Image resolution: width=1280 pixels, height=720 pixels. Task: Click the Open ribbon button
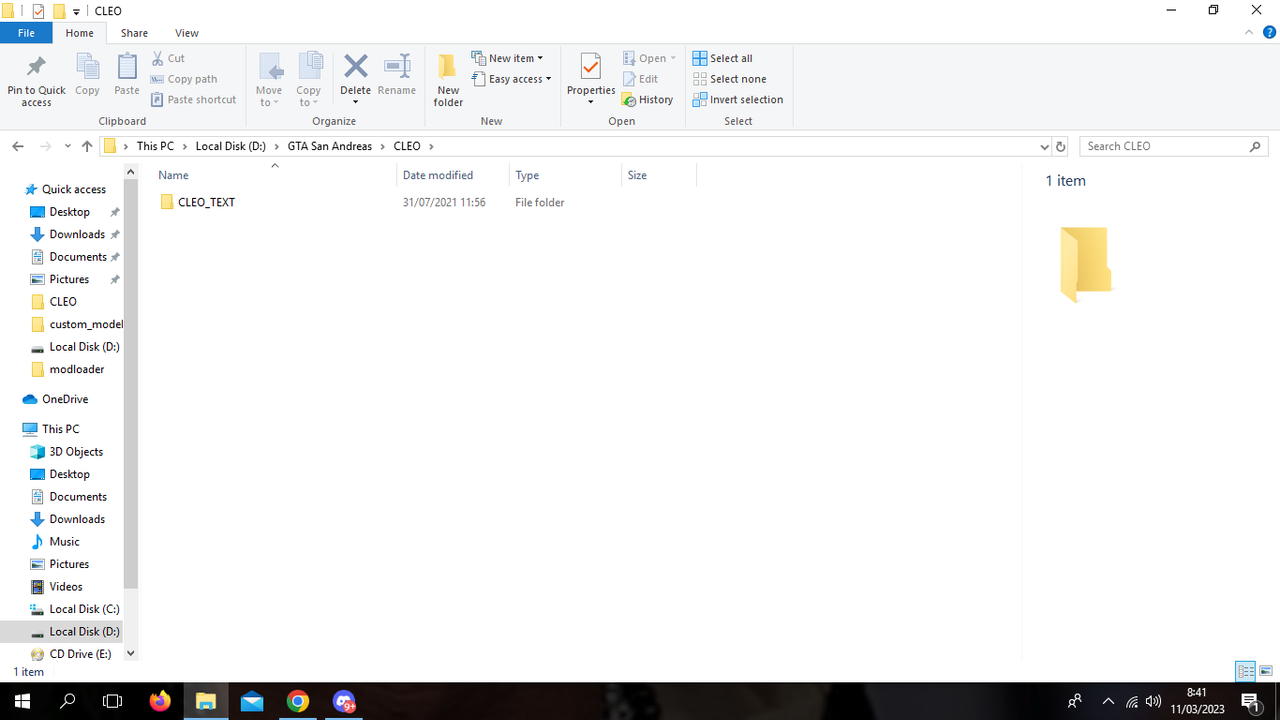(649, 58)
